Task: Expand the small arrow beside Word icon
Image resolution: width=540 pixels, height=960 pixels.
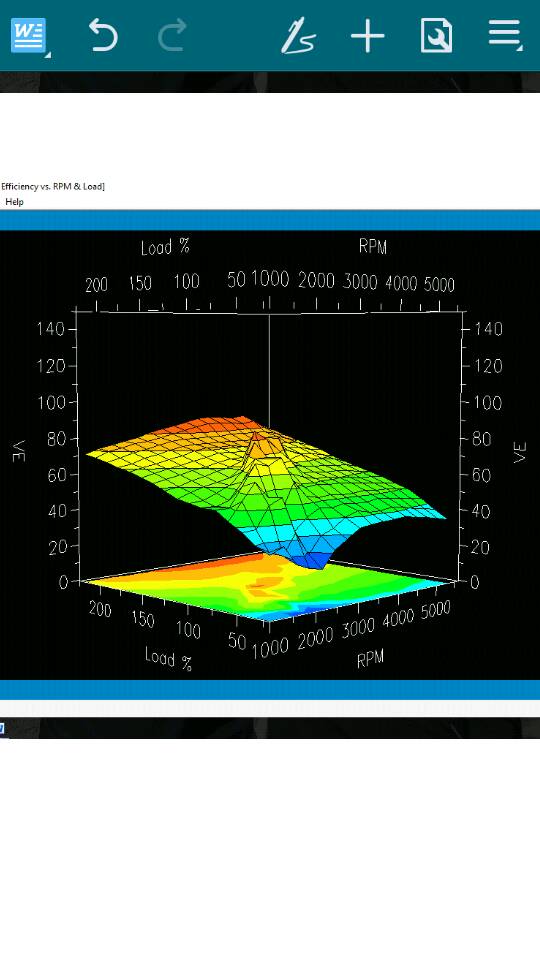Action: pos(48,55)
